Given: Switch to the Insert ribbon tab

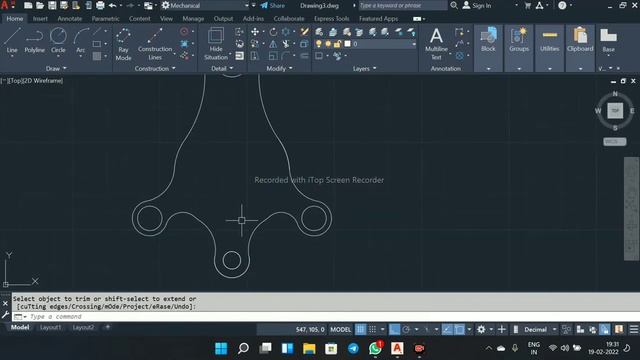Looking at the screenshot, I should (40, 18).
